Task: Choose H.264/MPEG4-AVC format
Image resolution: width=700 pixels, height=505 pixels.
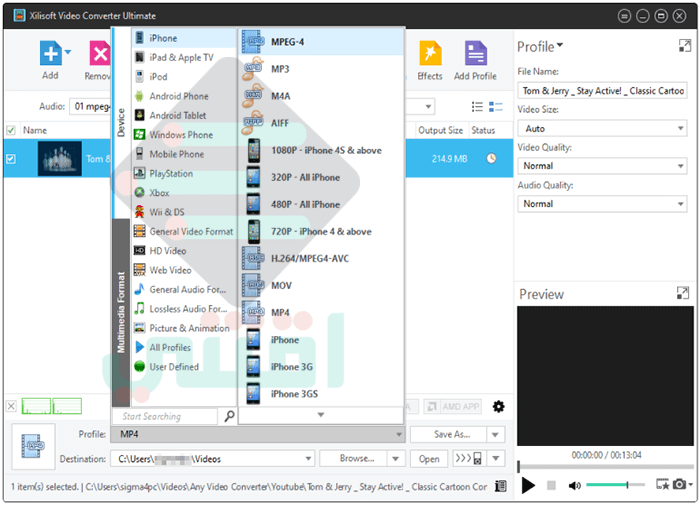Action: [321, 259]
